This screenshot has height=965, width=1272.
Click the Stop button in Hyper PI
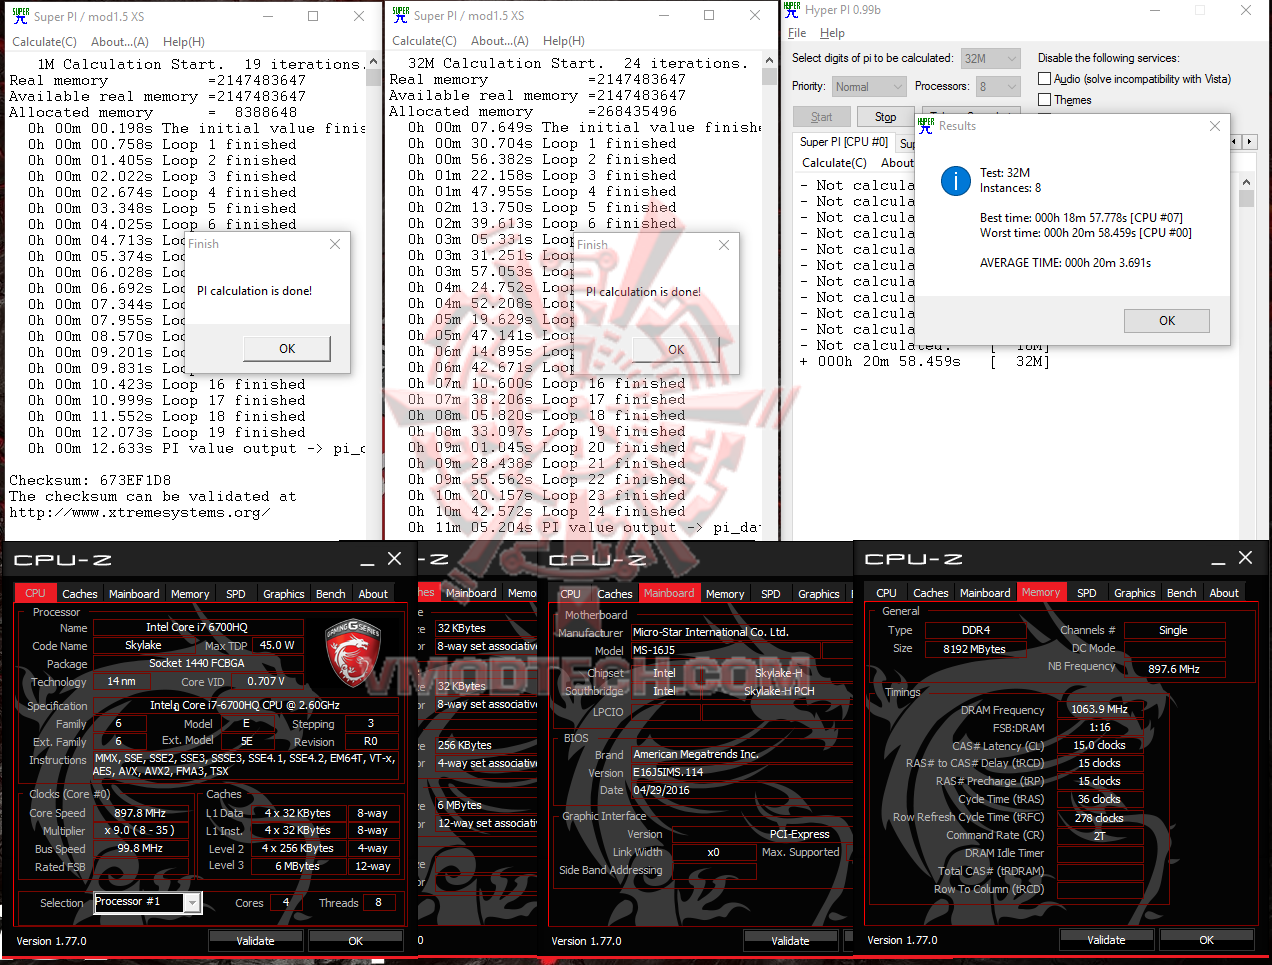click(x=886, y=117)
